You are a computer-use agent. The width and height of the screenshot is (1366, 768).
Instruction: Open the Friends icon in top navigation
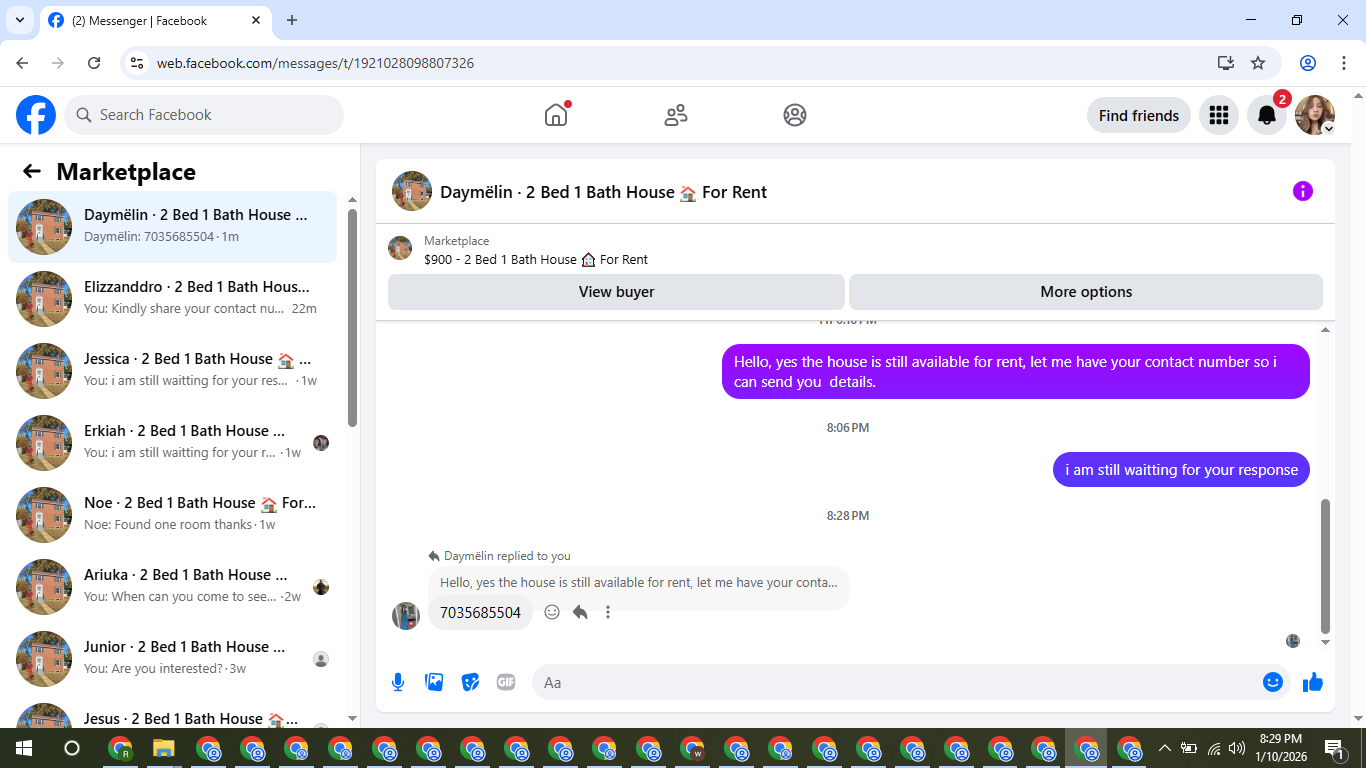pos(676,115)
